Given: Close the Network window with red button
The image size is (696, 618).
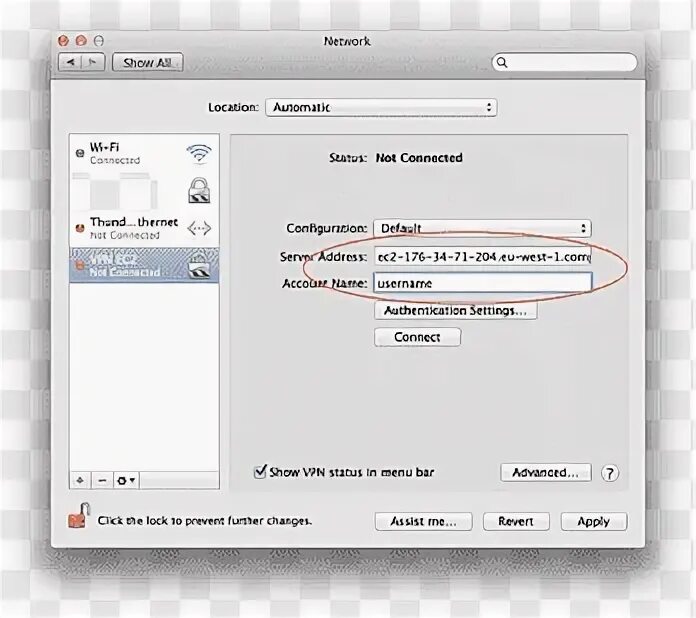Looking at the screenshot, I should coord(63,41).
